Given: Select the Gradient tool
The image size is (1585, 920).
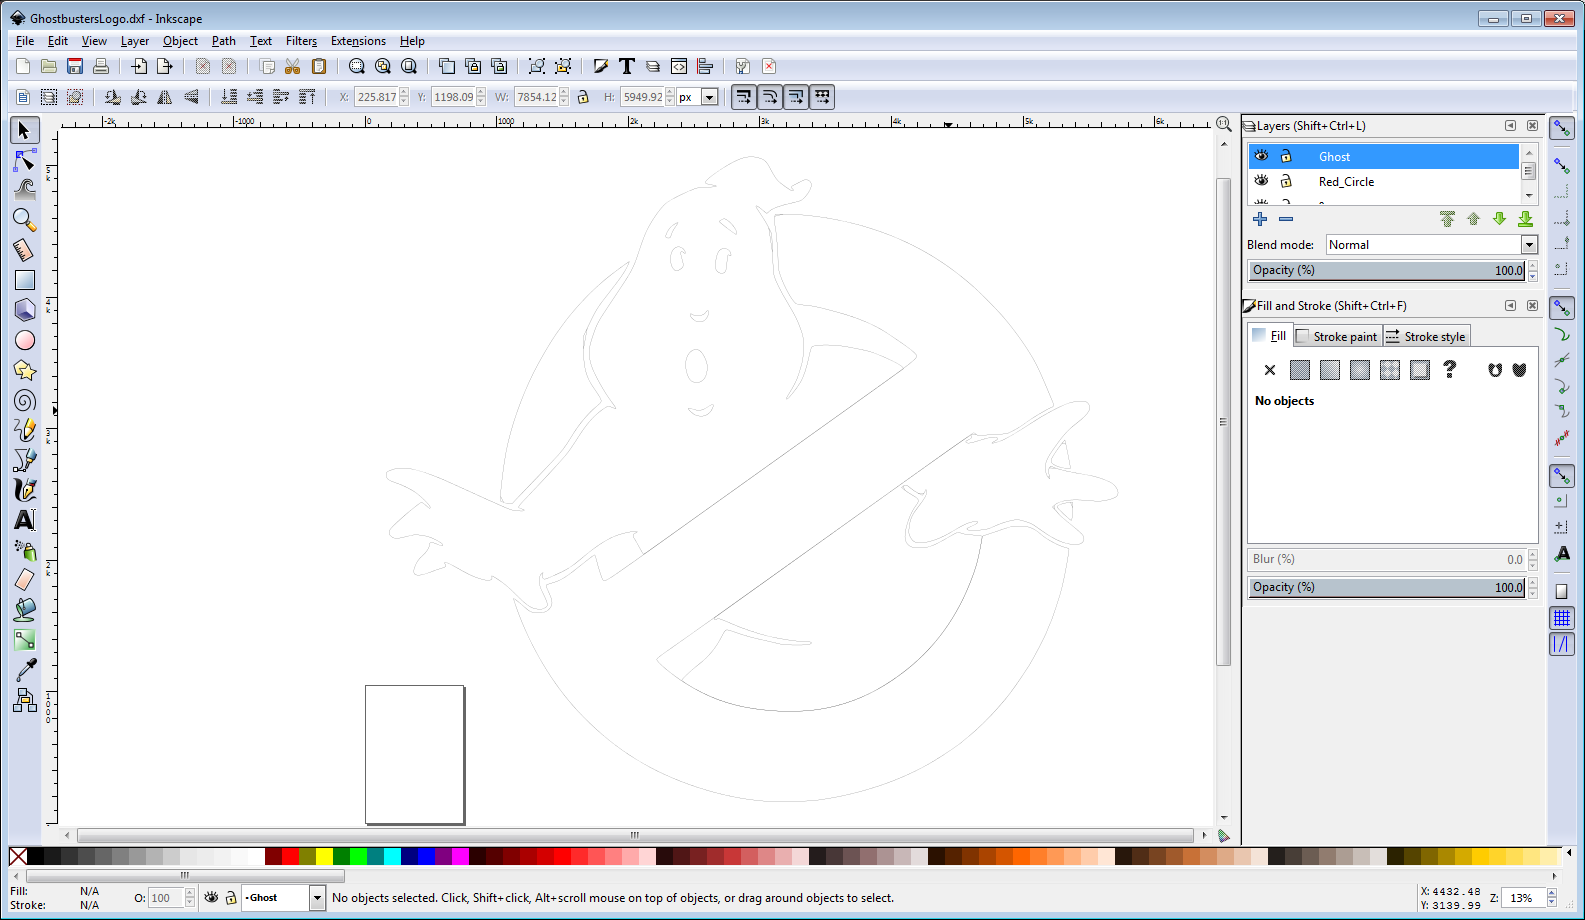Looking at the screenshot, I should [25, 640].
